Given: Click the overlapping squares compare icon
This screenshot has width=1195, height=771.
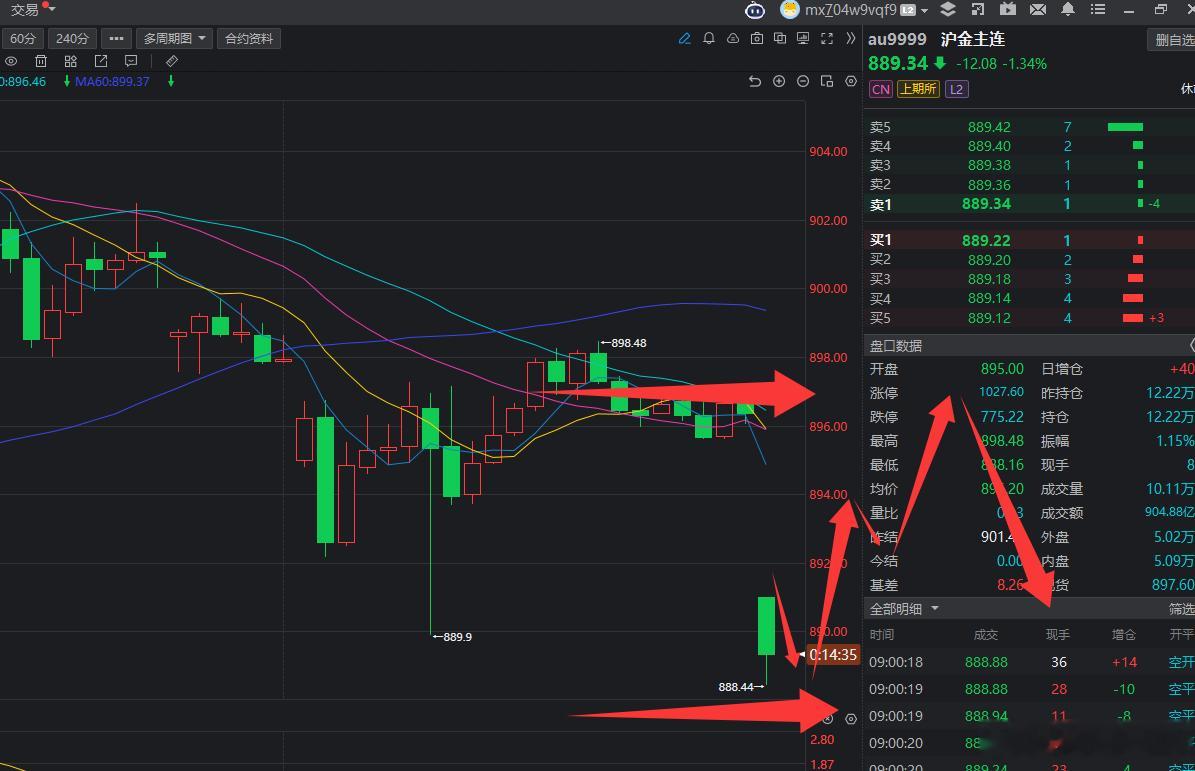Looking at the screenshot, I should pos(780,38).
